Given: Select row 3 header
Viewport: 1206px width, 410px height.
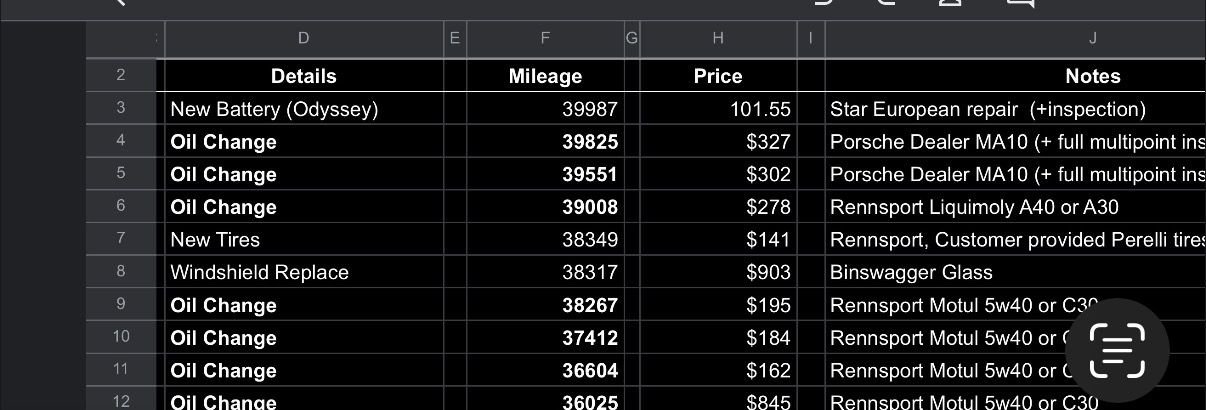Looking at the screenshot, I should click(121, 108).
